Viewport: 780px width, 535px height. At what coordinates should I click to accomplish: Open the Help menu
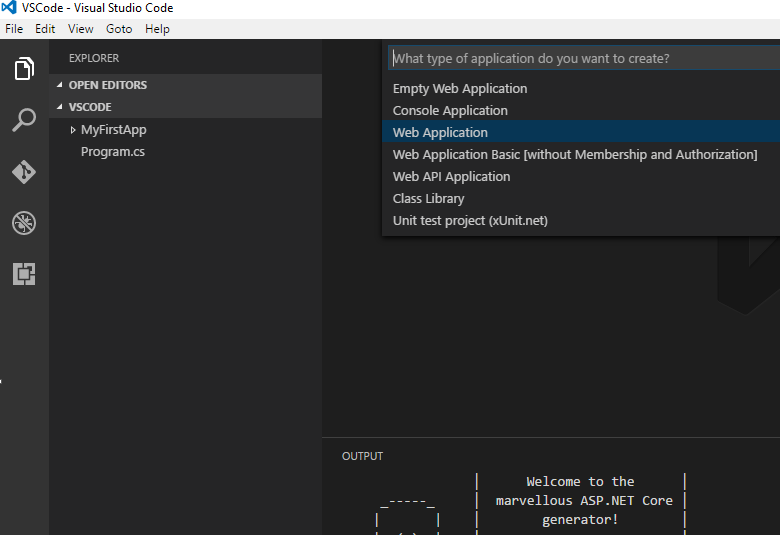coord(157,29)
